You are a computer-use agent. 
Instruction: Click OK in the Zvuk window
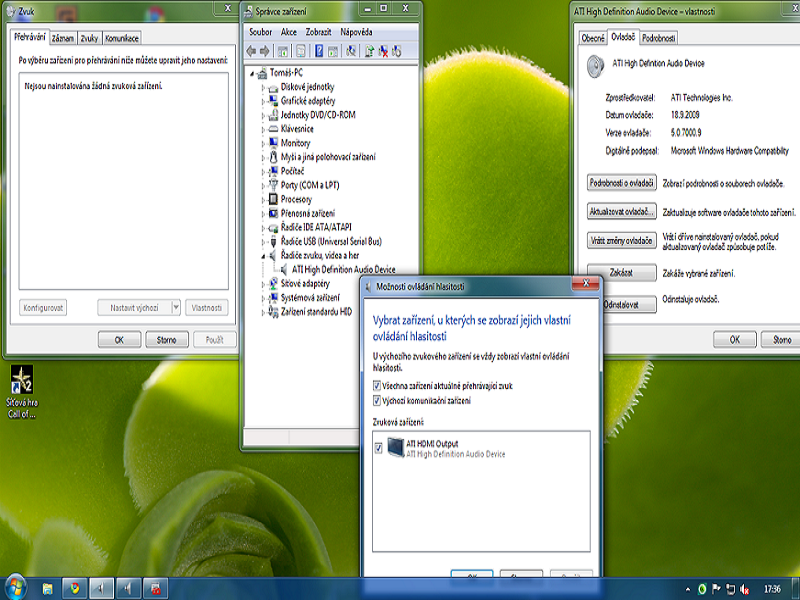pos(119,339)
